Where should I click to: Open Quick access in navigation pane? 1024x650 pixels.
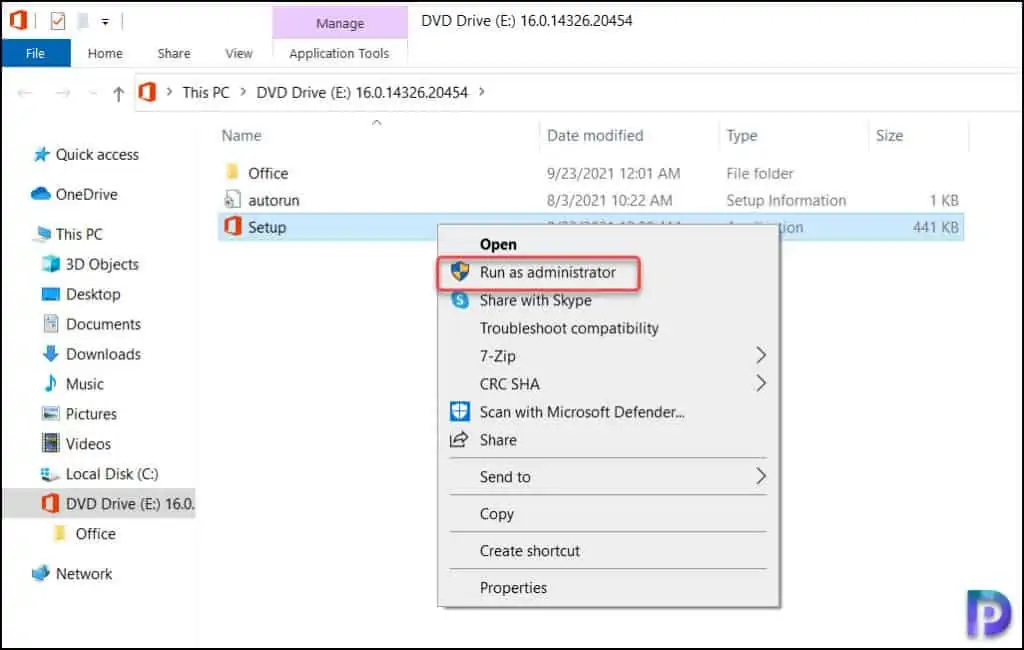tap(97, 155)
